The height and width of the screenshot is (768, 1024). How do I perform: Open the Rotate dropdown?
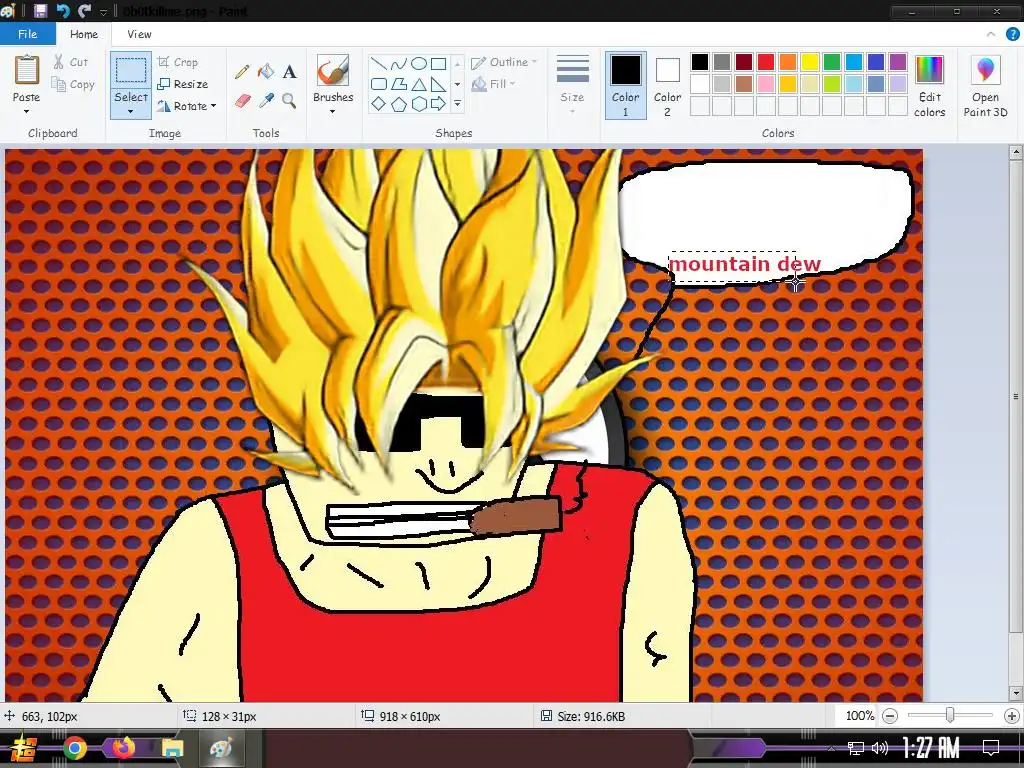click(x=187, y=106)
